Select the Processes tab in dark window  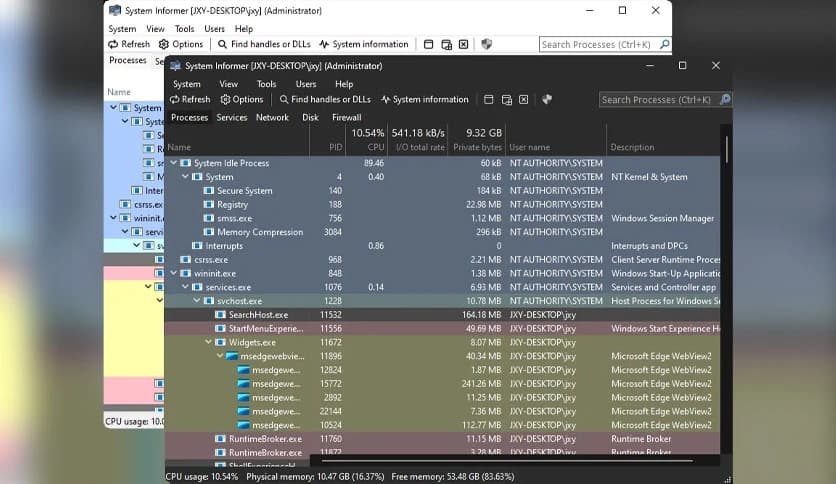189,117
